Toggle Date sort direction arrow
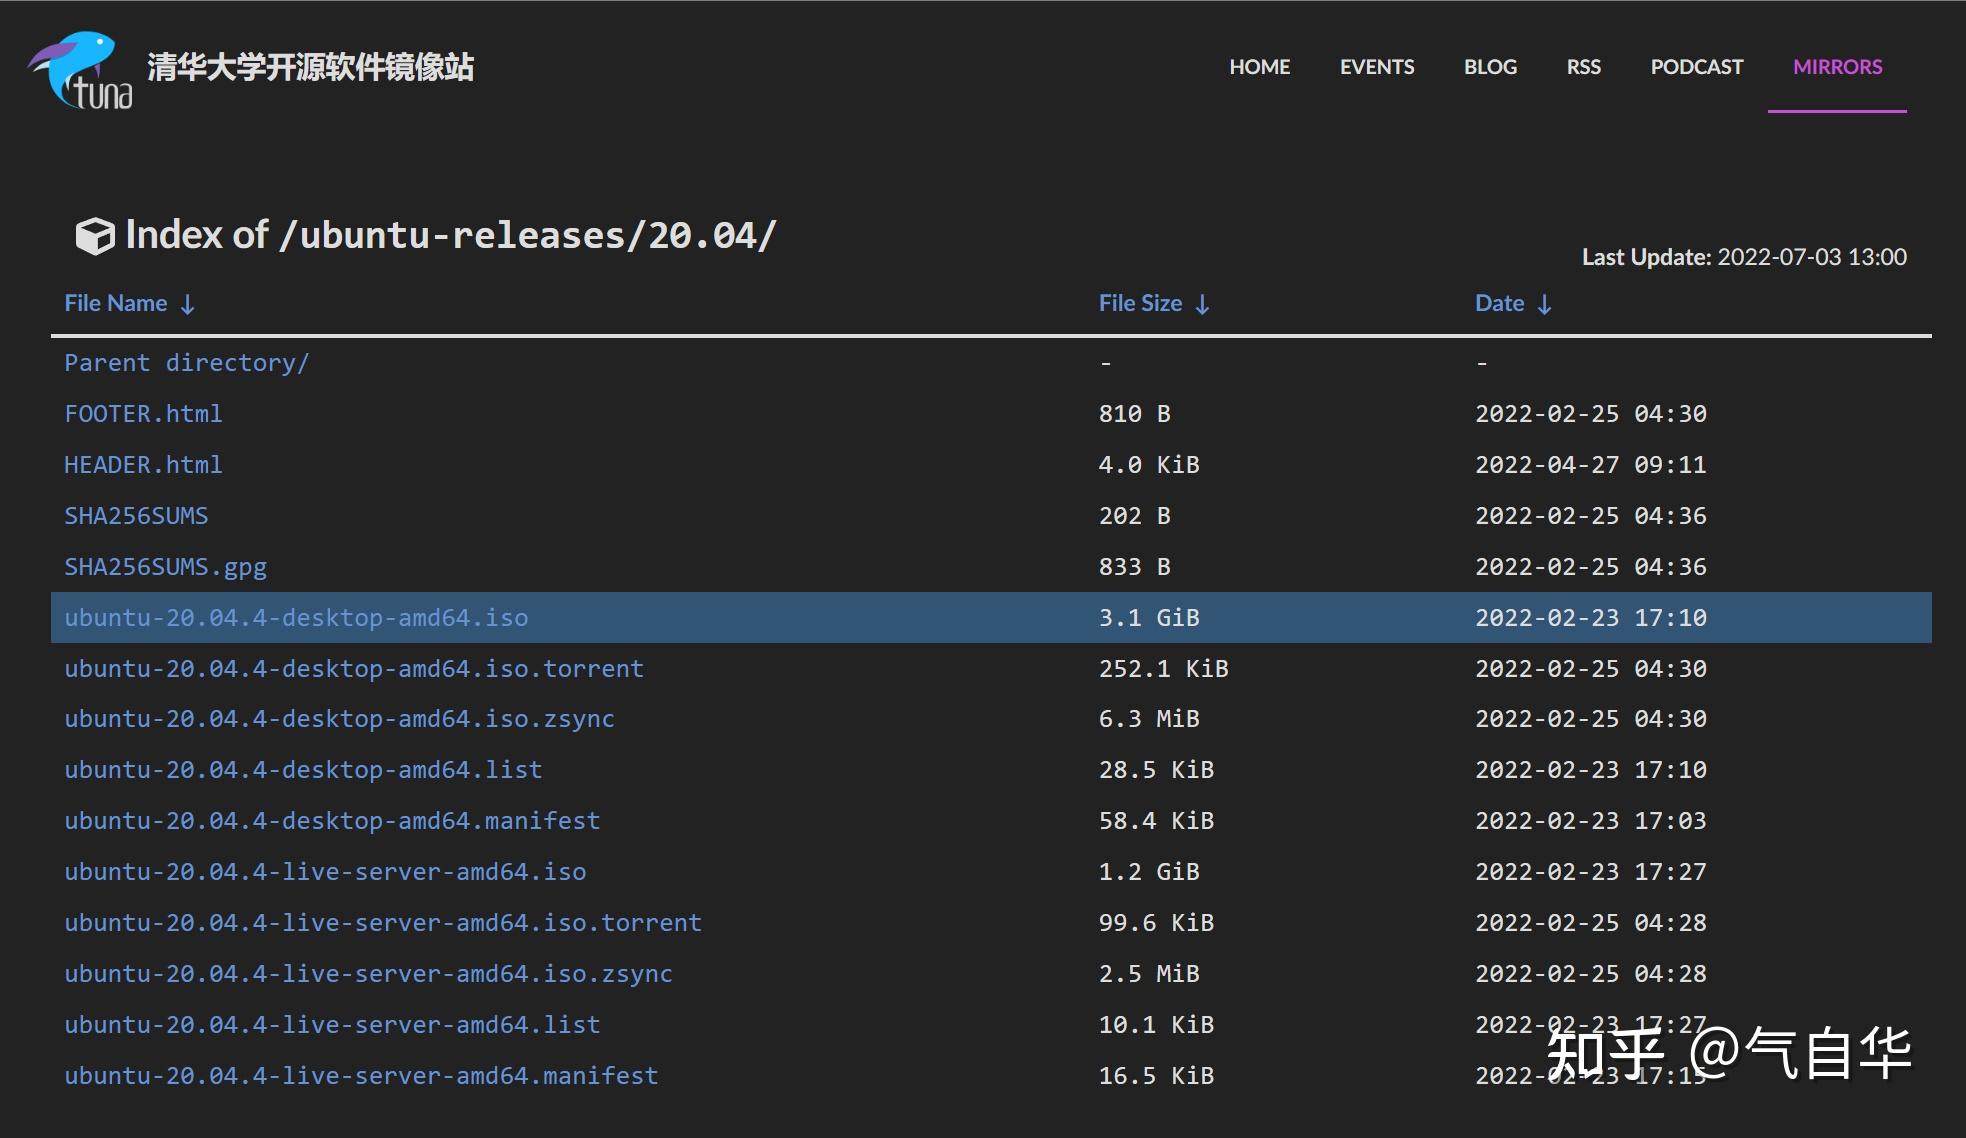The height and width of the screenshot is (1138, 1966). coord(1545,303)
